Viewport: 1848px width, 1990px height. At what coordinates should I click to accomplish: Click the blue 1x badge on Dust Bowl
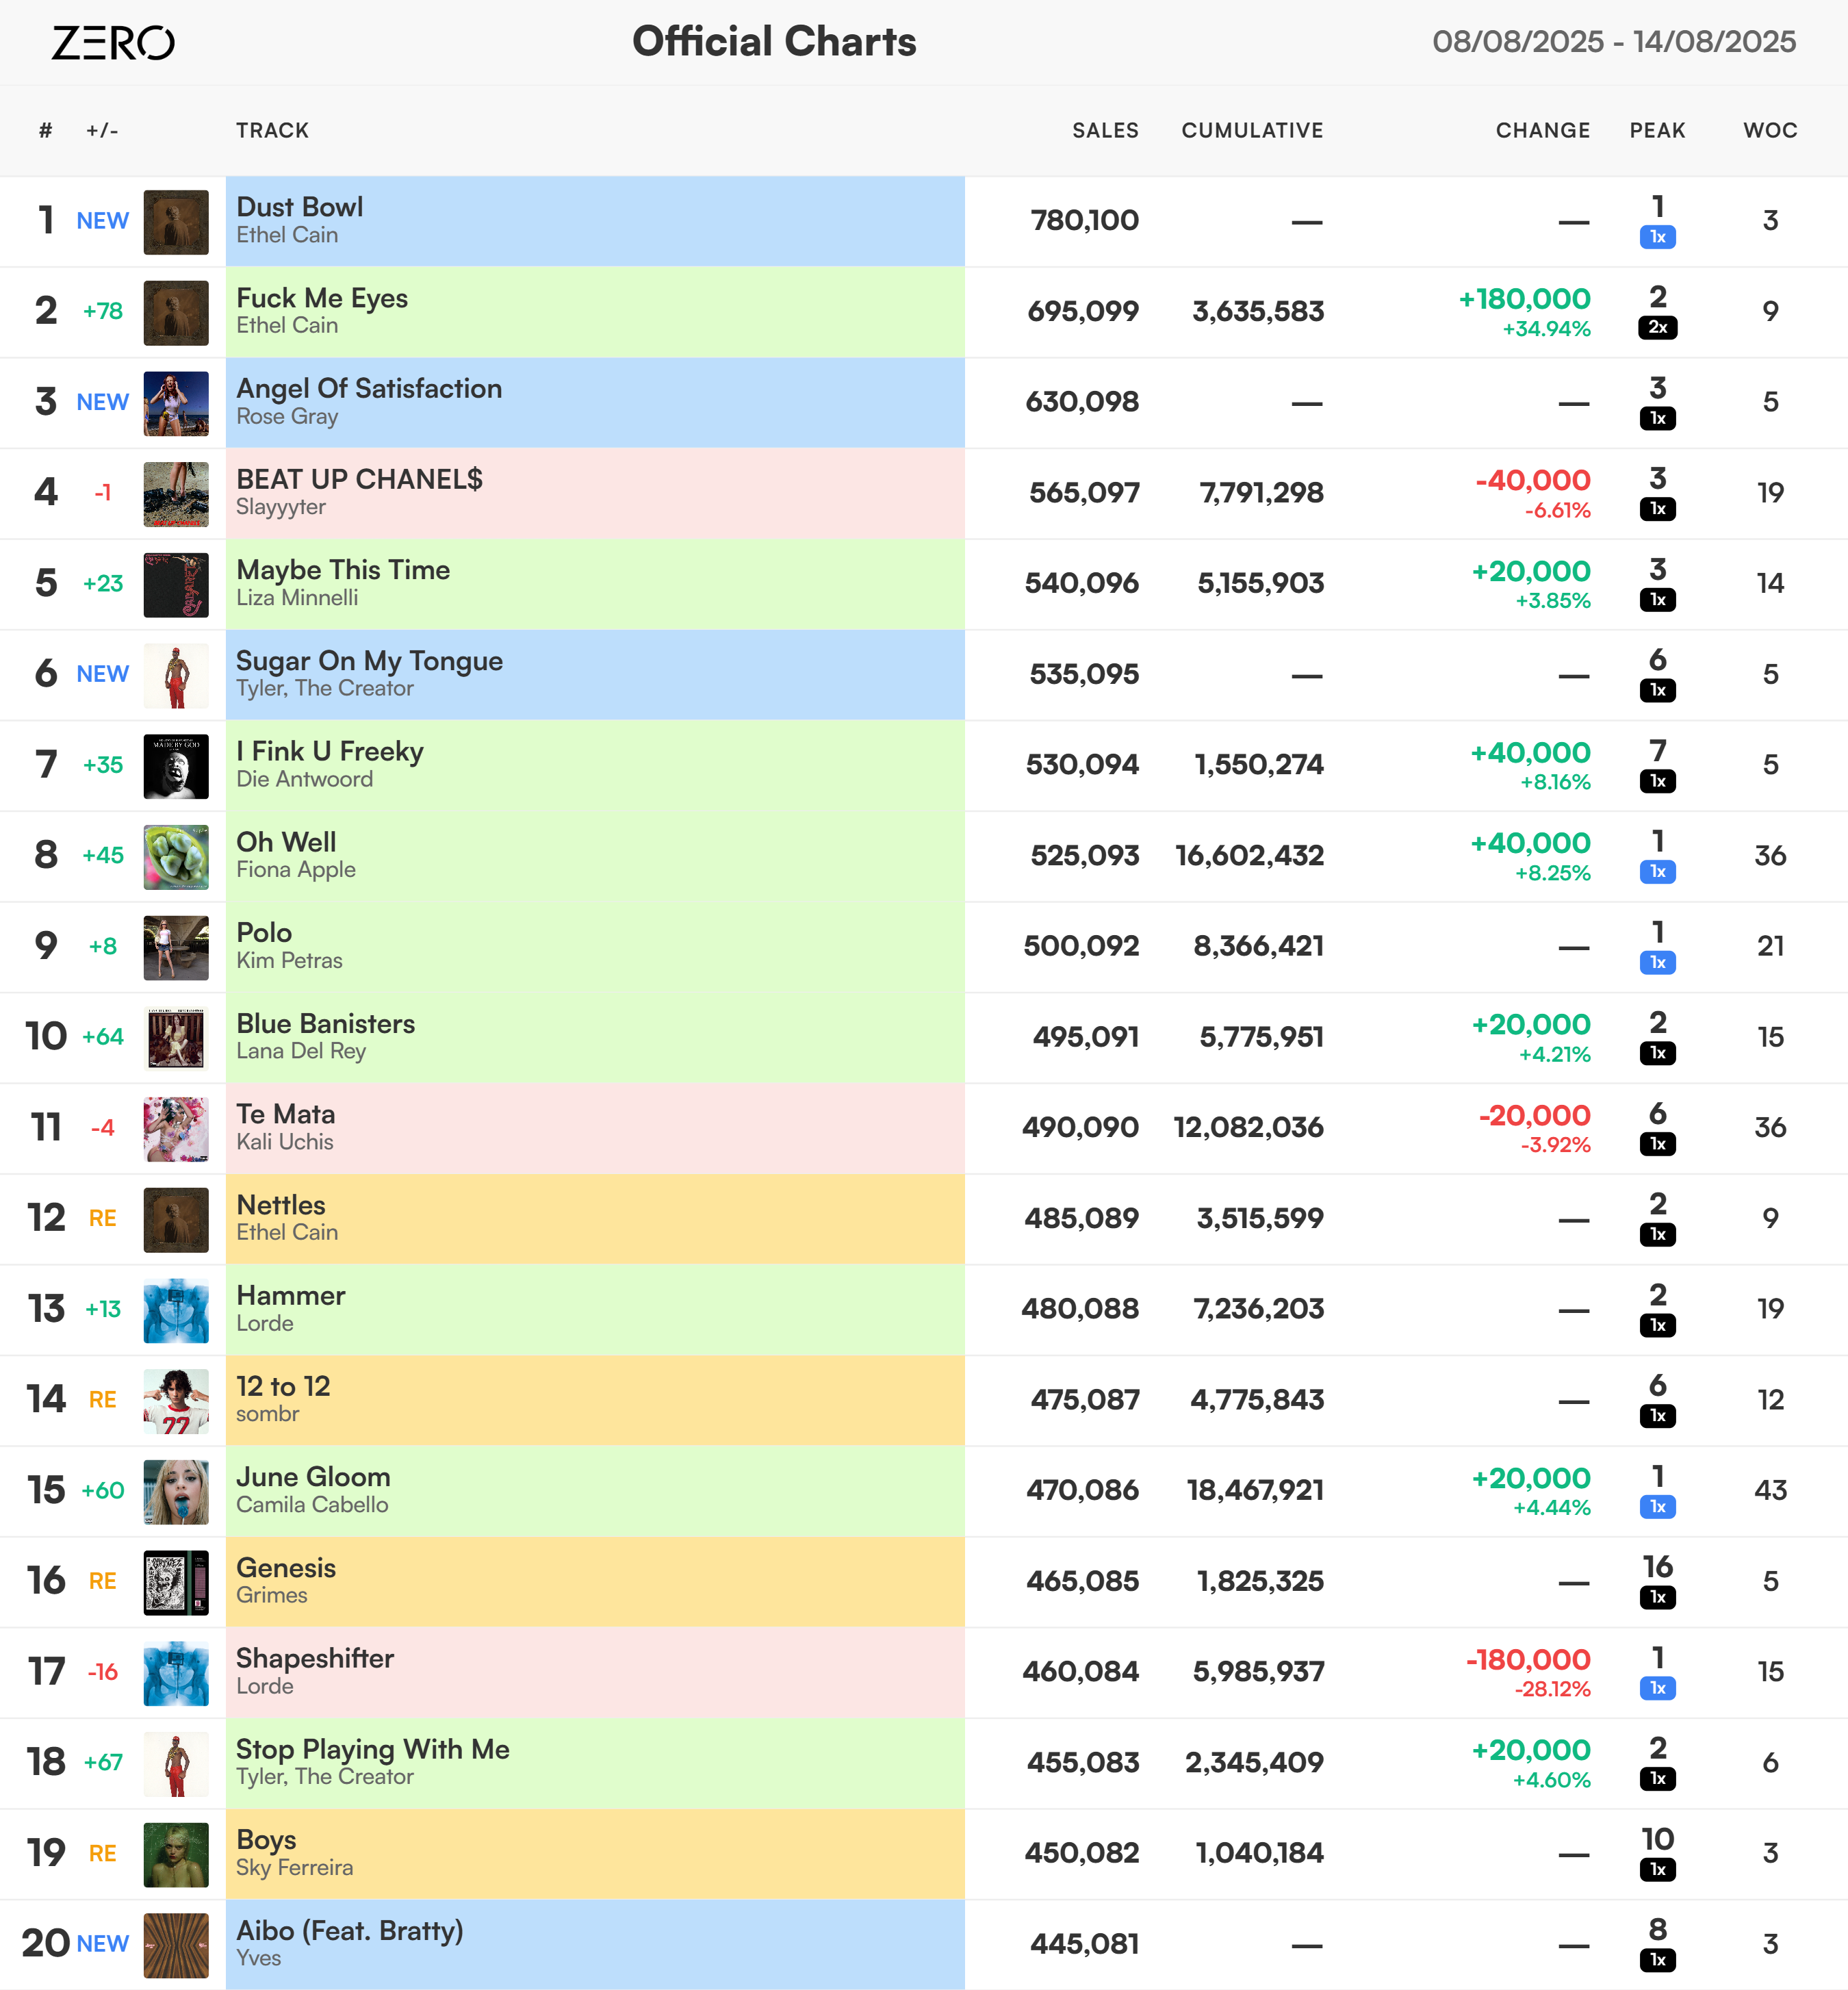1657,237
